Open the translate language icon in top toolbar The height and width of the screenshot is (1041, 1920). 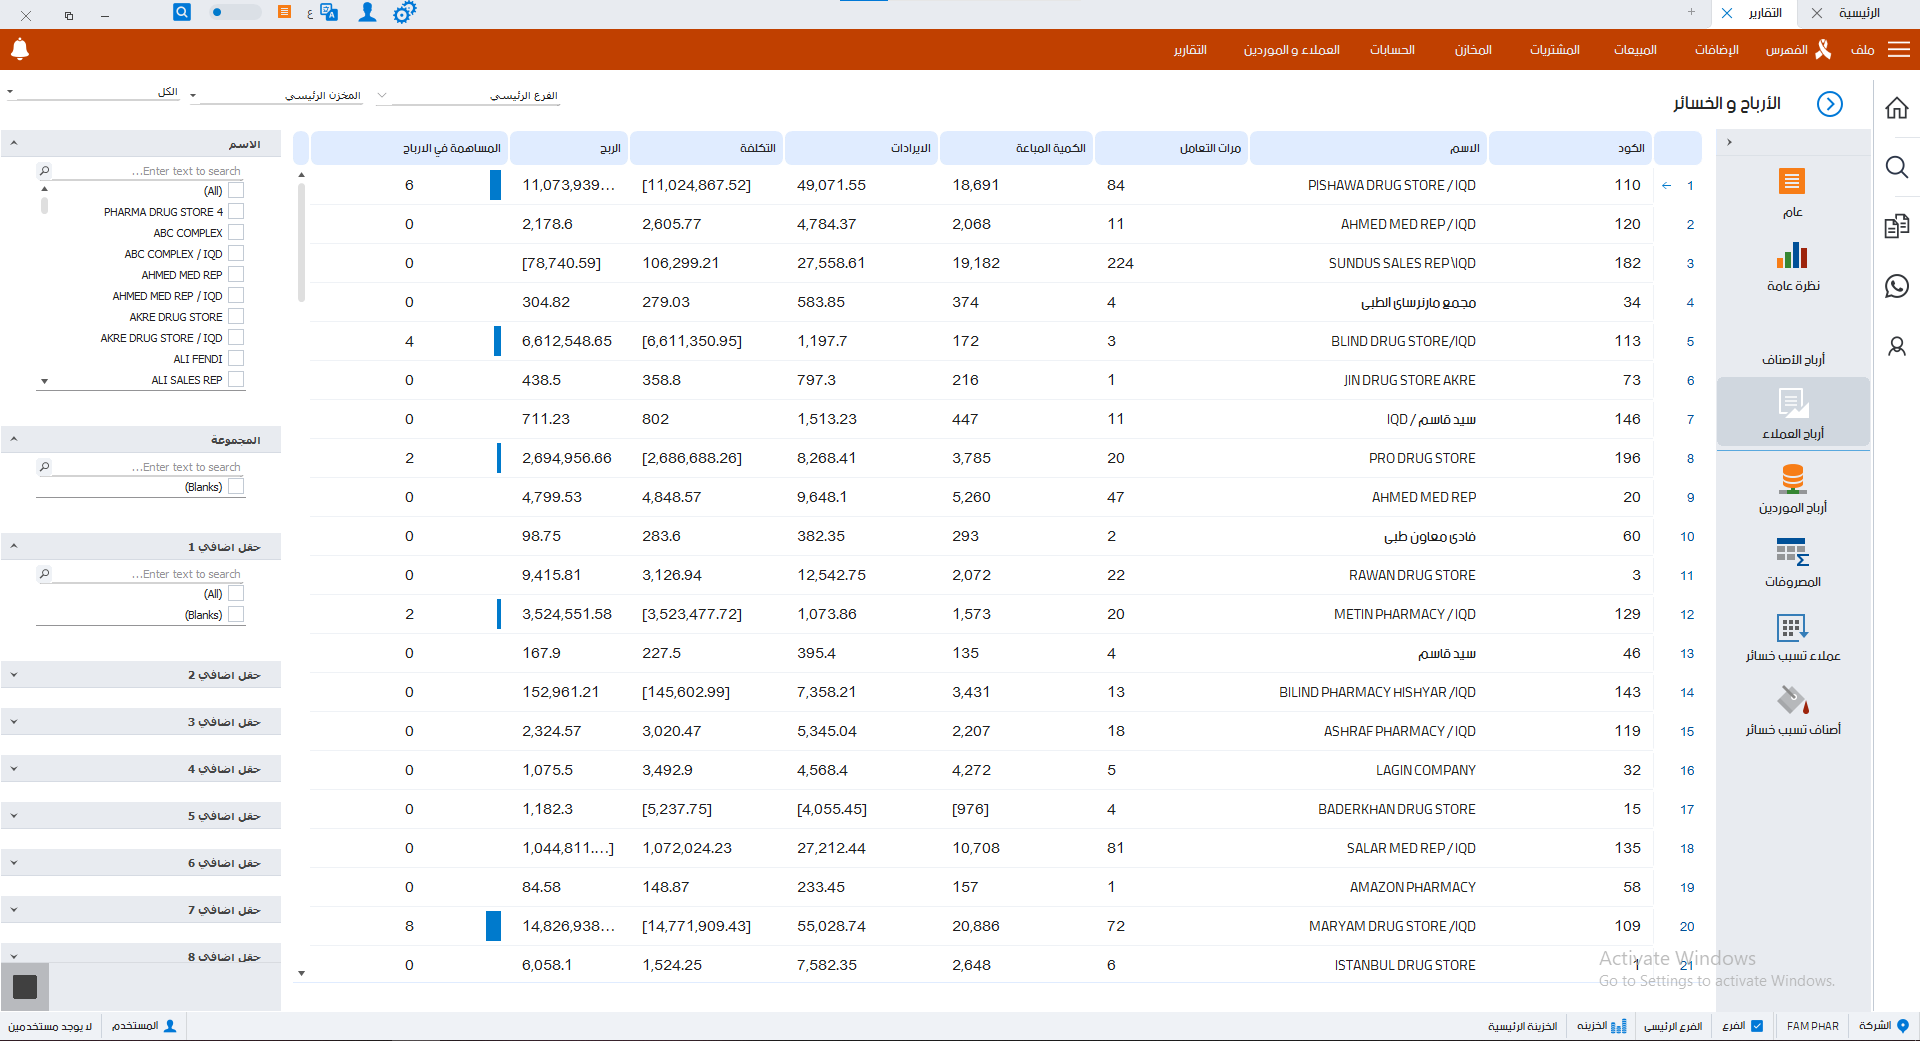[x=329, y=13]
